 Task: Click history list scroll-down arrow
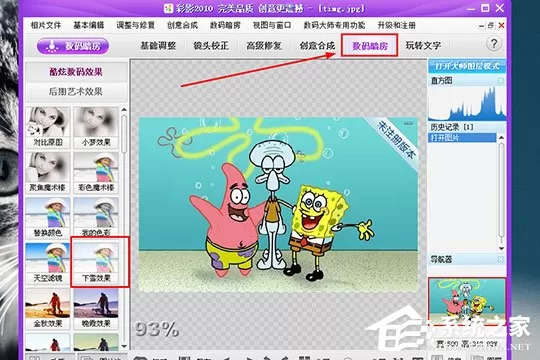tap(501, 248)
